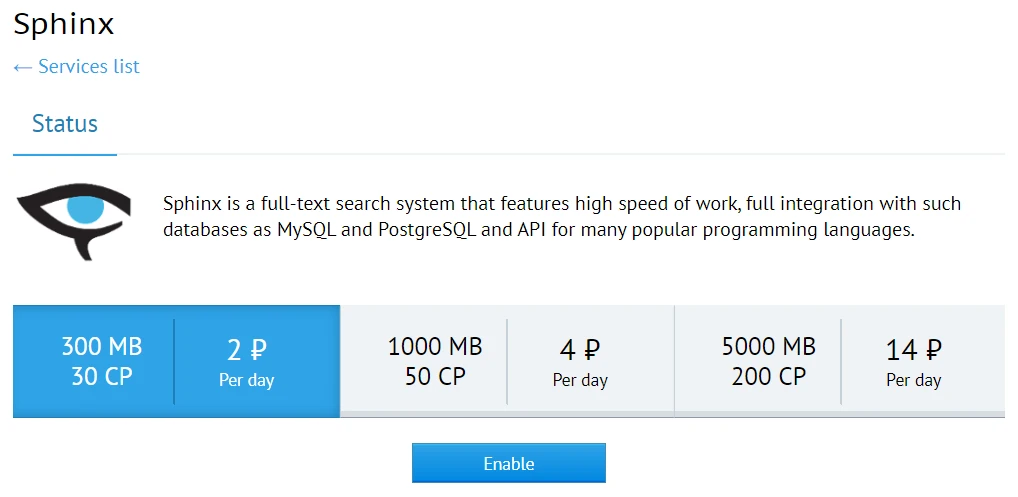This screenshot has width=1018, height=497.
Task: Select the 300 MB 30 CP plan
Action: pyautogui.click(x=102, y=361)
